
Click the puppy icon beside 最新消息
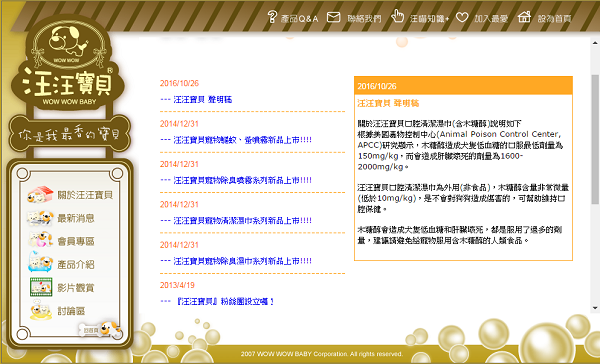(40, 218)
